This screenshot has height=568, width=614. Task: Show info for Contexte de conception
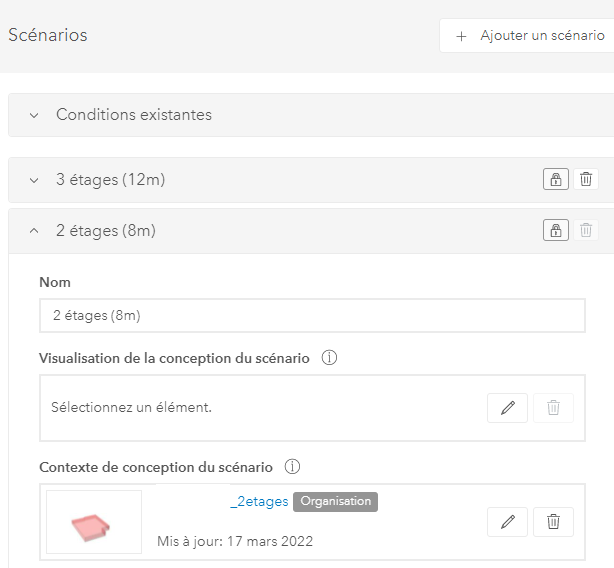[292, 467]
